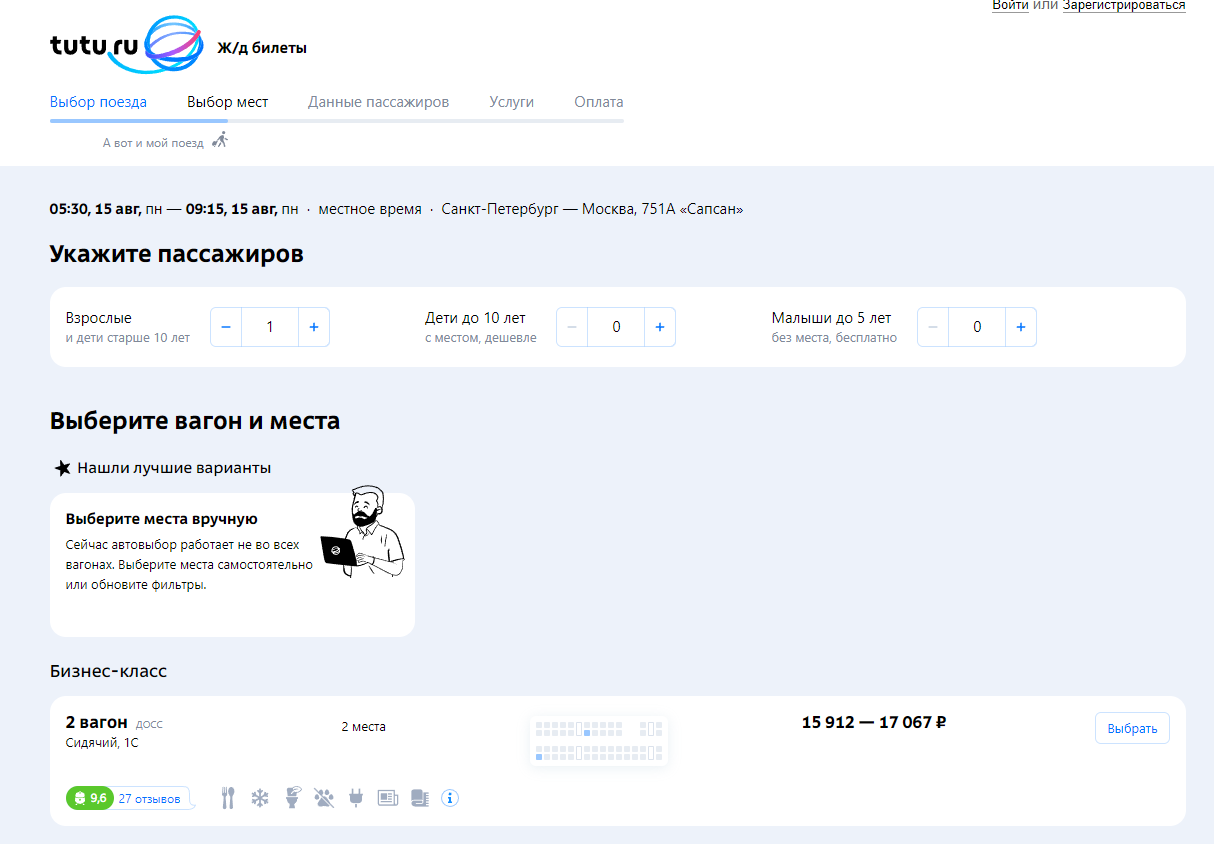Click the 2 вагон title

(x=97, y=722)
